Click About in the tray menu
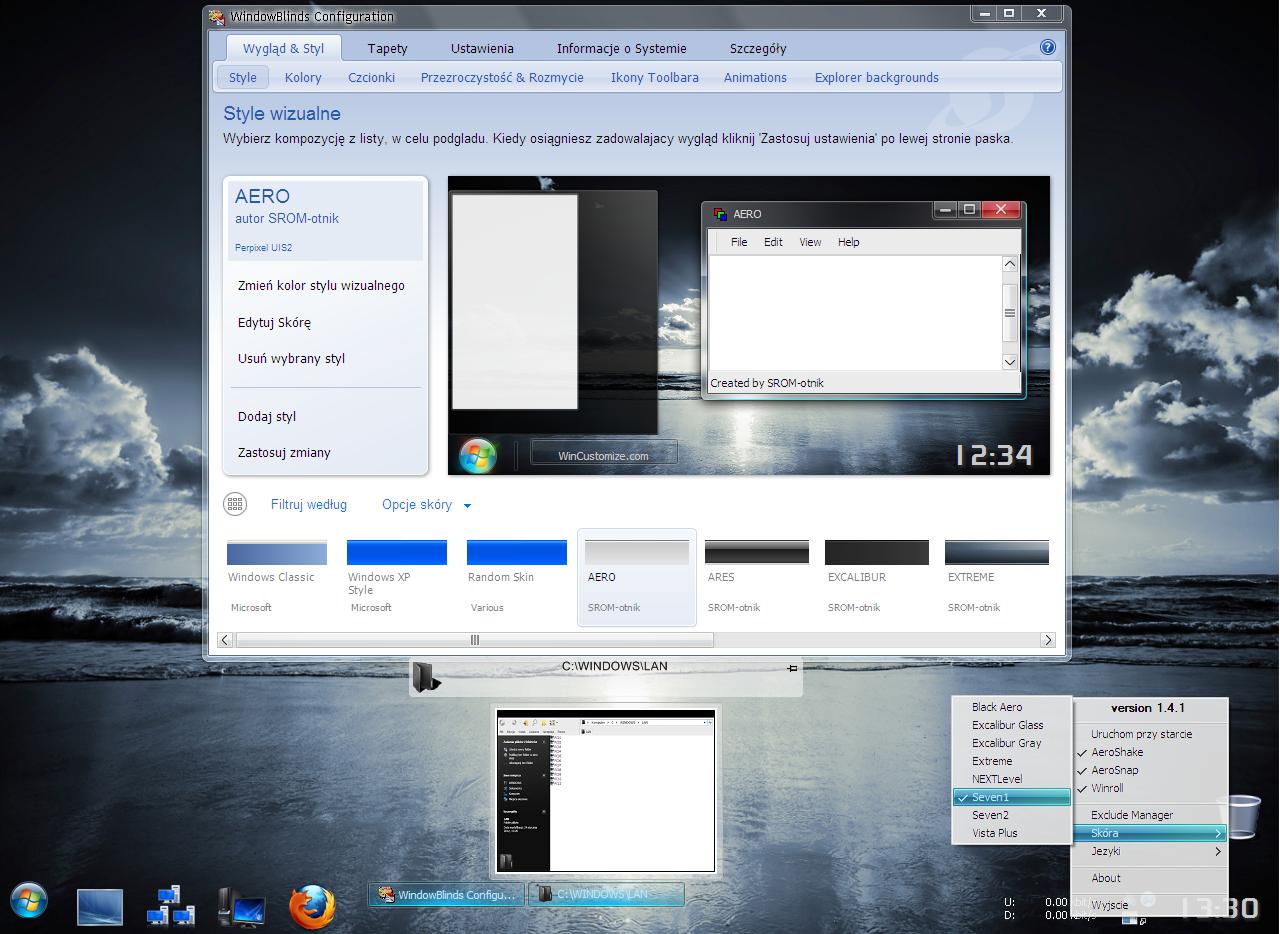This screenshot has height=934, width=1280. 1149,878
